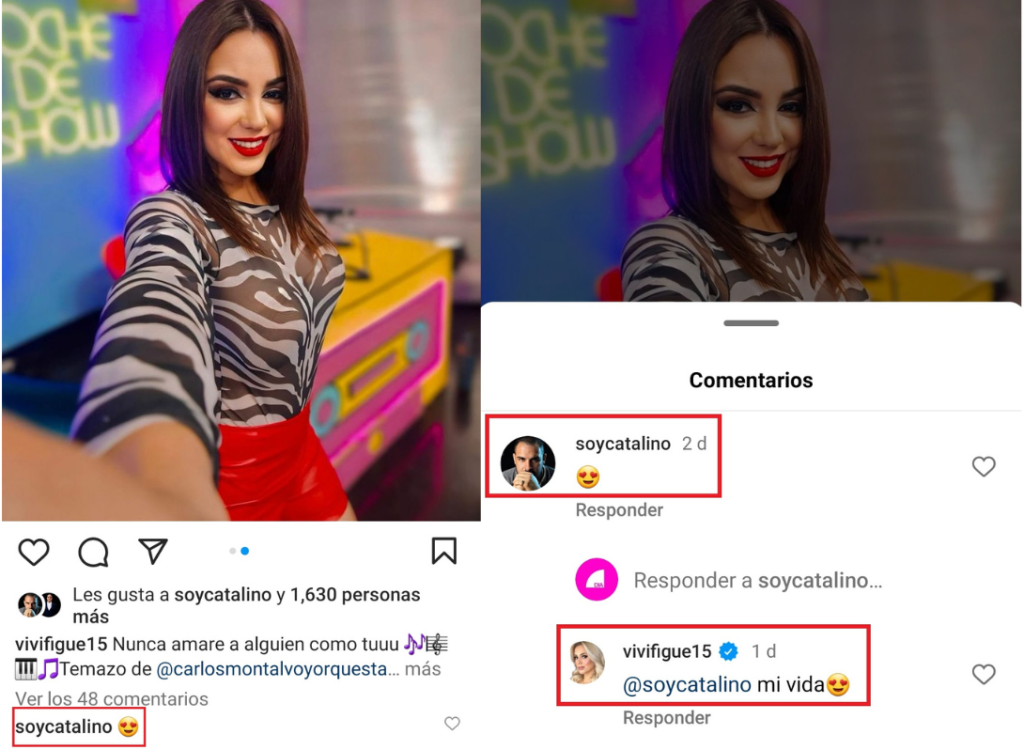Share post with paper plane icon
1024x750 pixels.
[153, 551]
